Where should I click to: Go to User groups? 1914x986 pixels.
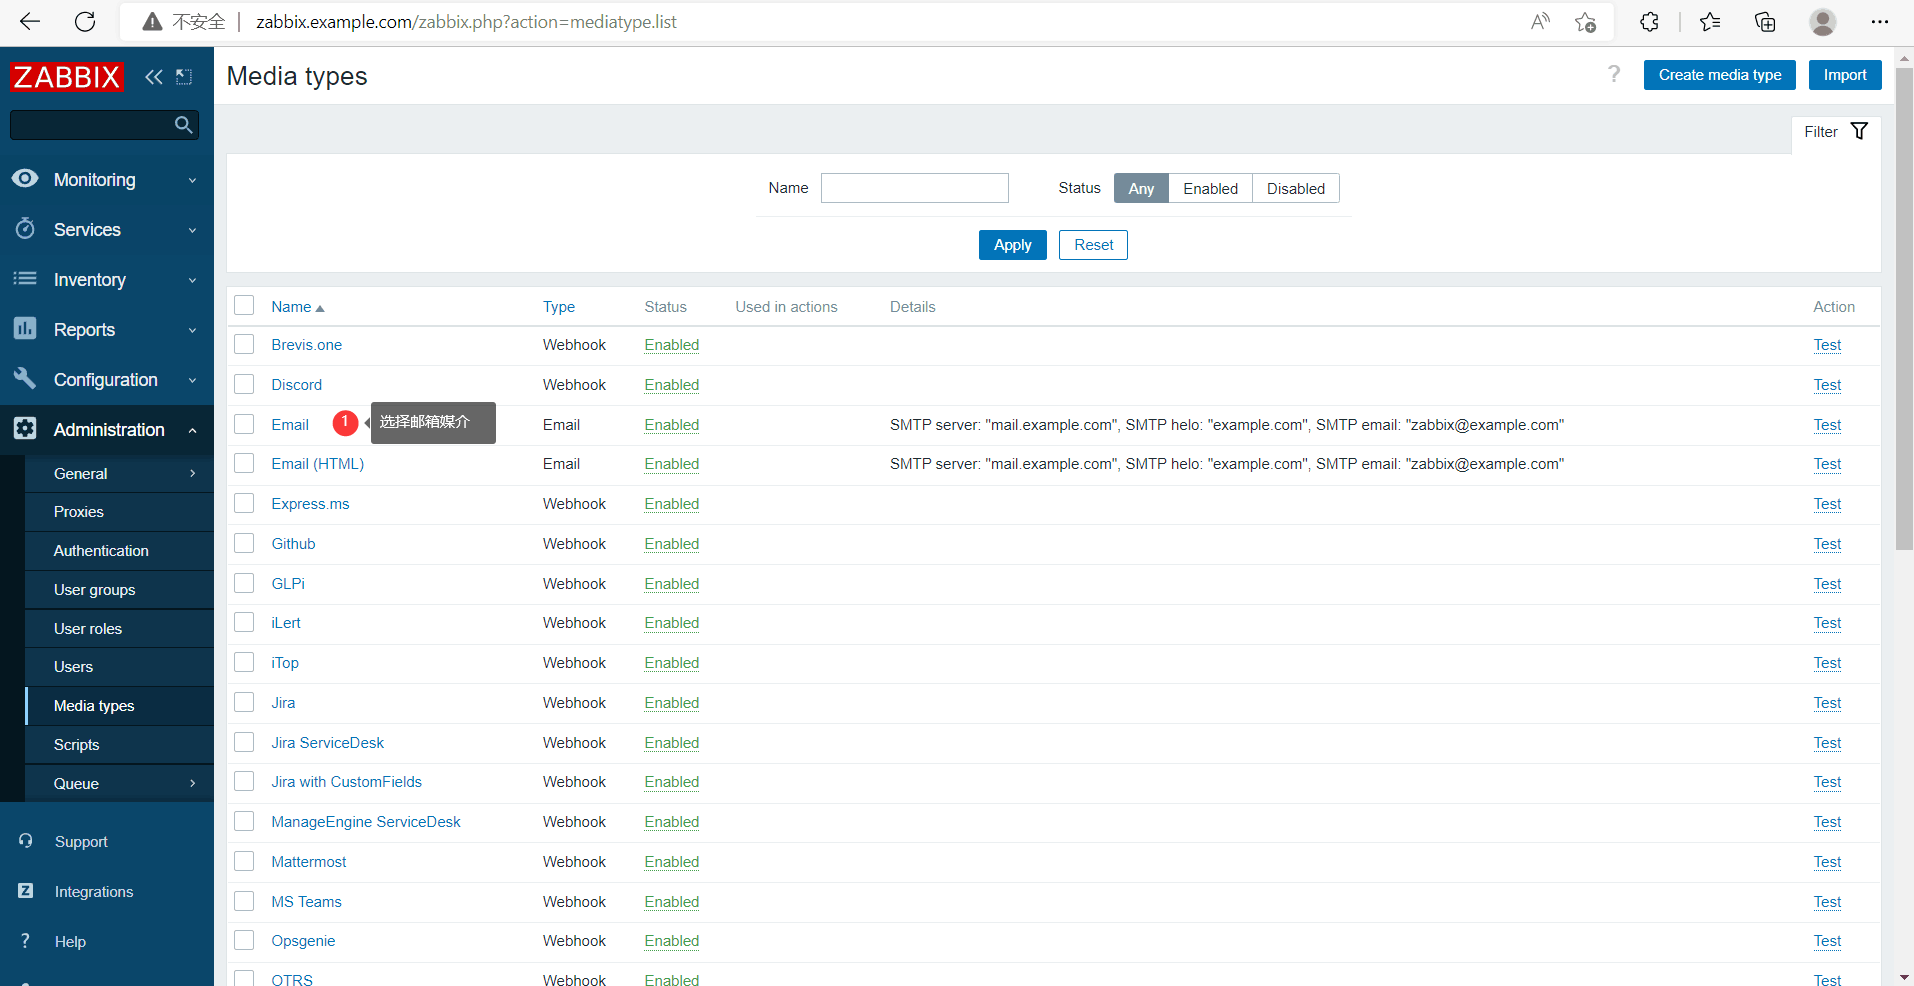click(120, 590)
